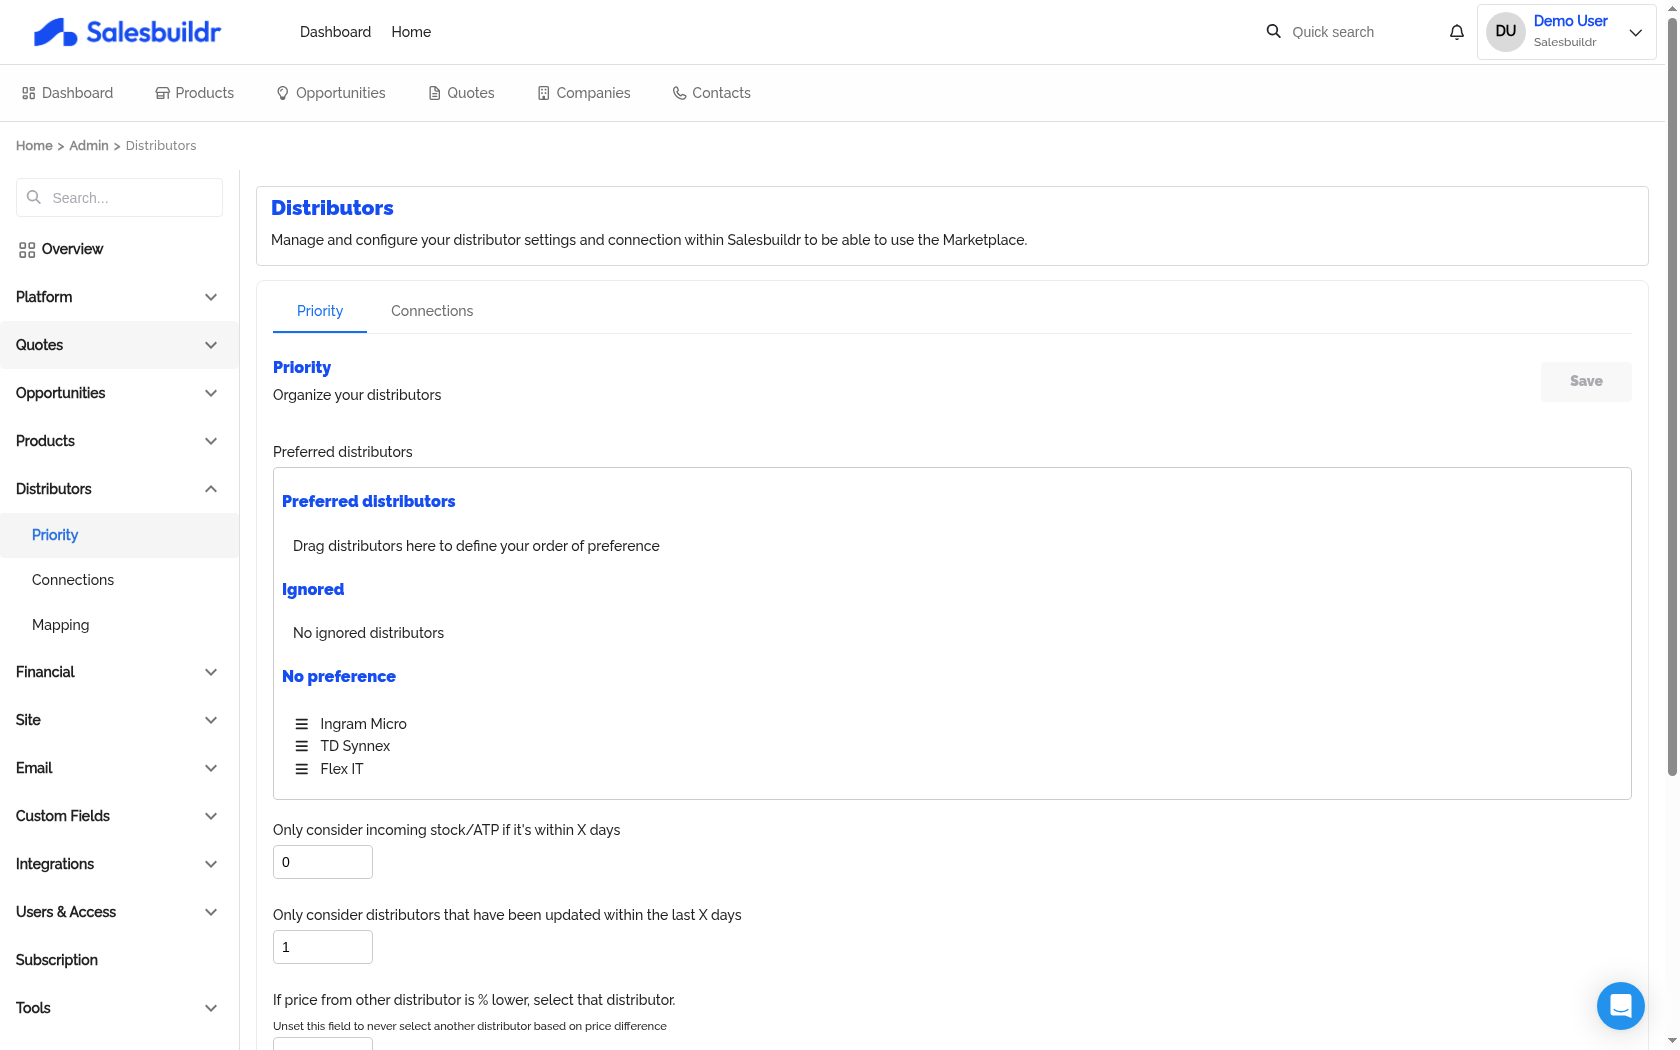The height and width of the screenshot is (1050, 1680).
Task: Click the sidebar search magnifier icon
Action: click(x=34, y=197)
